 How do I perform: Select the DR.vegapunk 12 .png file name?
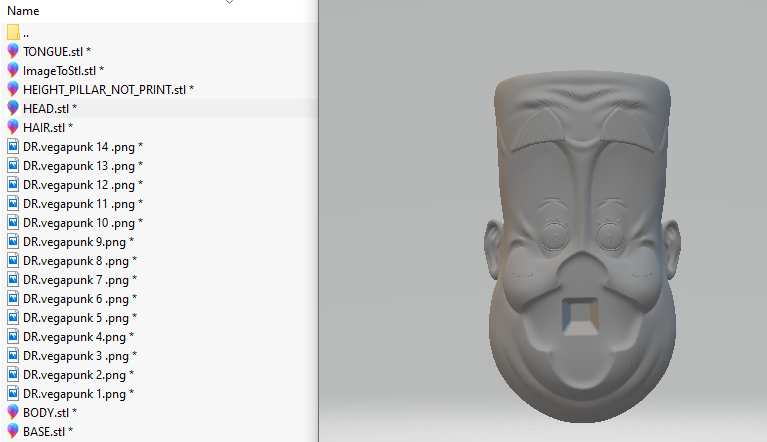coord(83,185)
